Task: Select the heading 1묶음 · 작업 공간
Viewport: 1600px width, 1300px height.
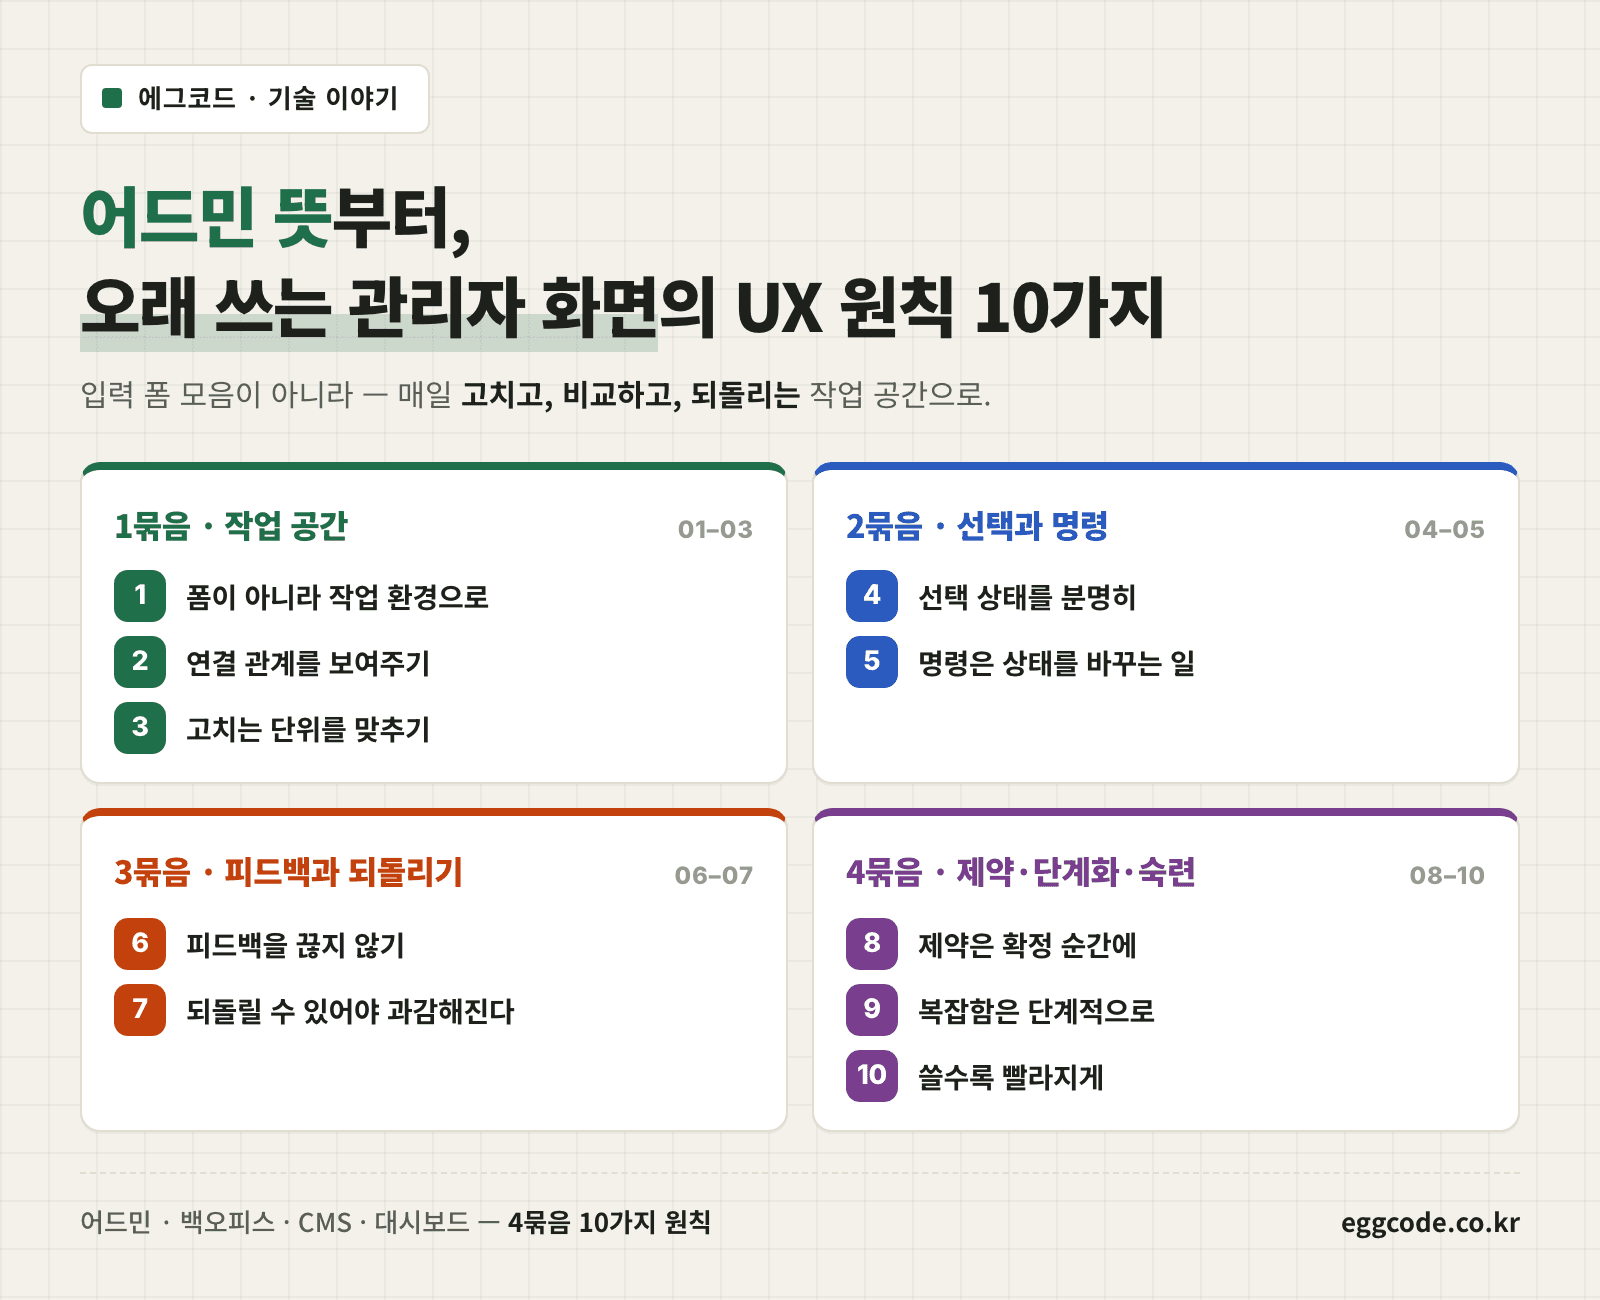Action: coord(231,526)
